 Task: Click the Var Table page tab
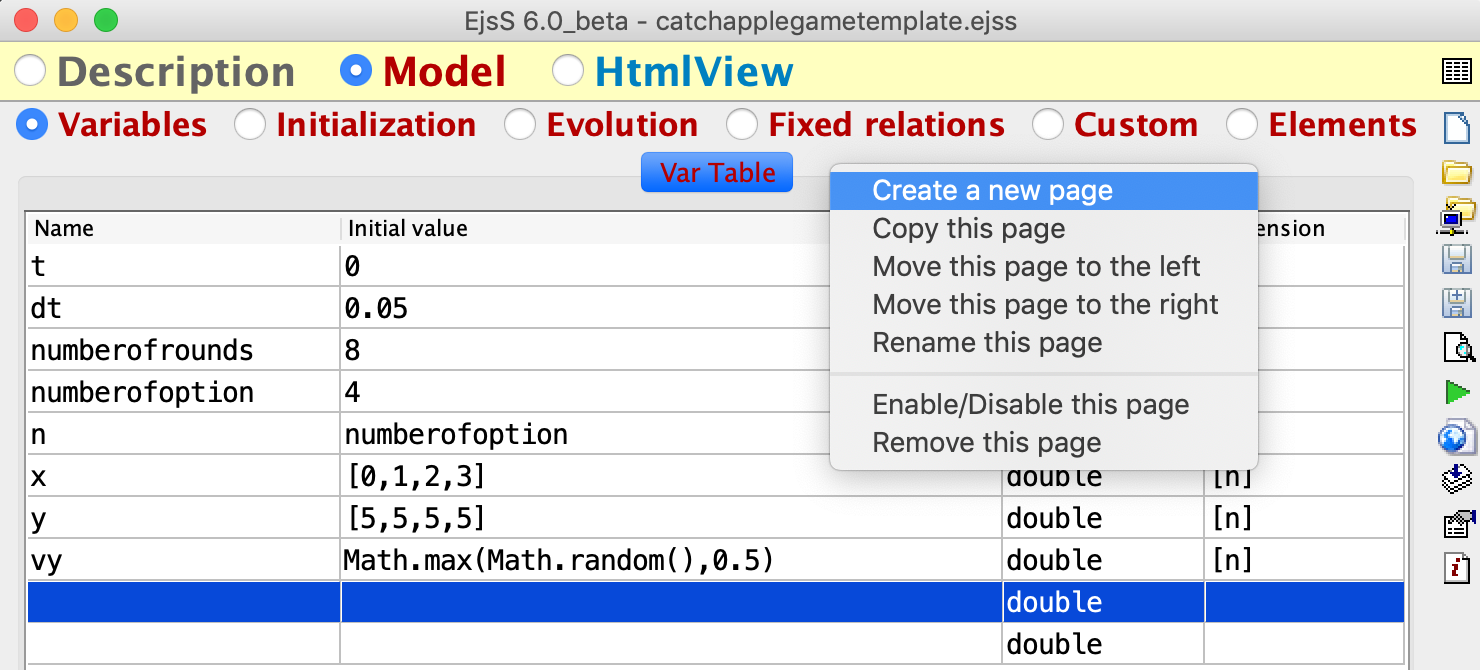pyautogui.click(x=717, y=172)
